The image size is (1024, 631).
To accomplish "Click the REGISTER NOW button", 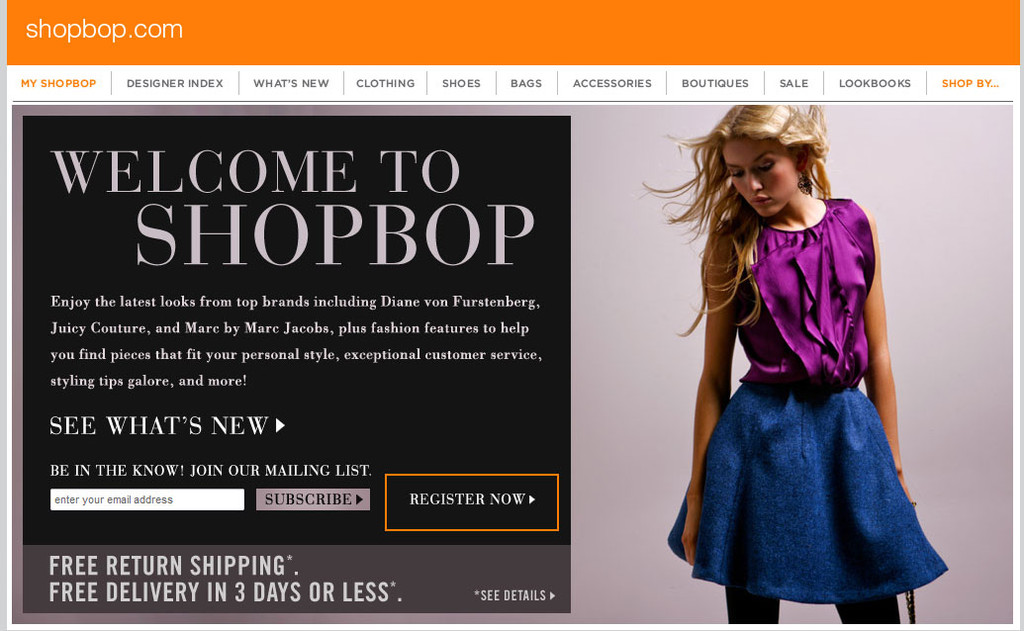I will pyautogui.click(x=472, y=502).
